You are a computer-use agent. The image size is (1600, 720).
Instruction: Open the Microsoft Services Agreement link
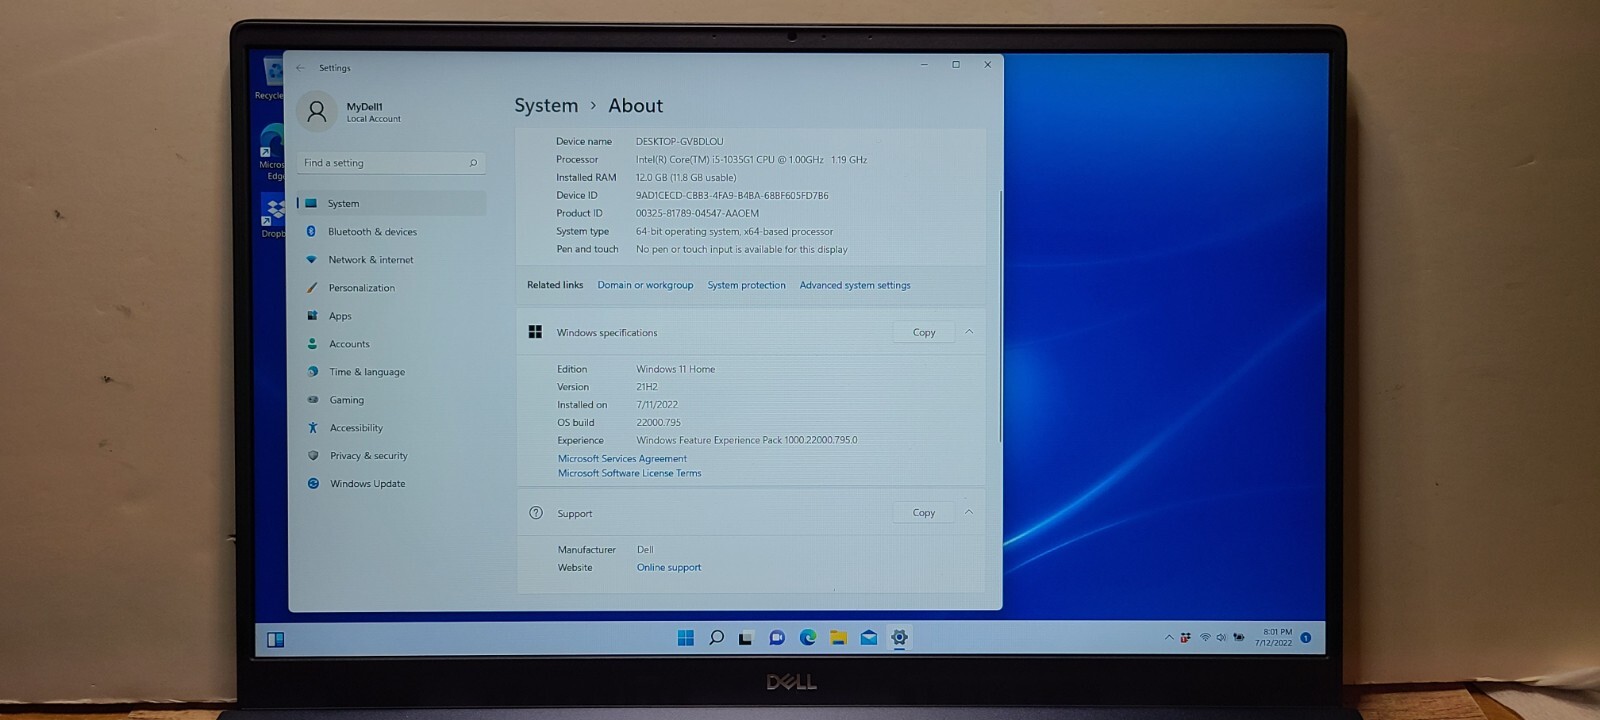(622, 459)
